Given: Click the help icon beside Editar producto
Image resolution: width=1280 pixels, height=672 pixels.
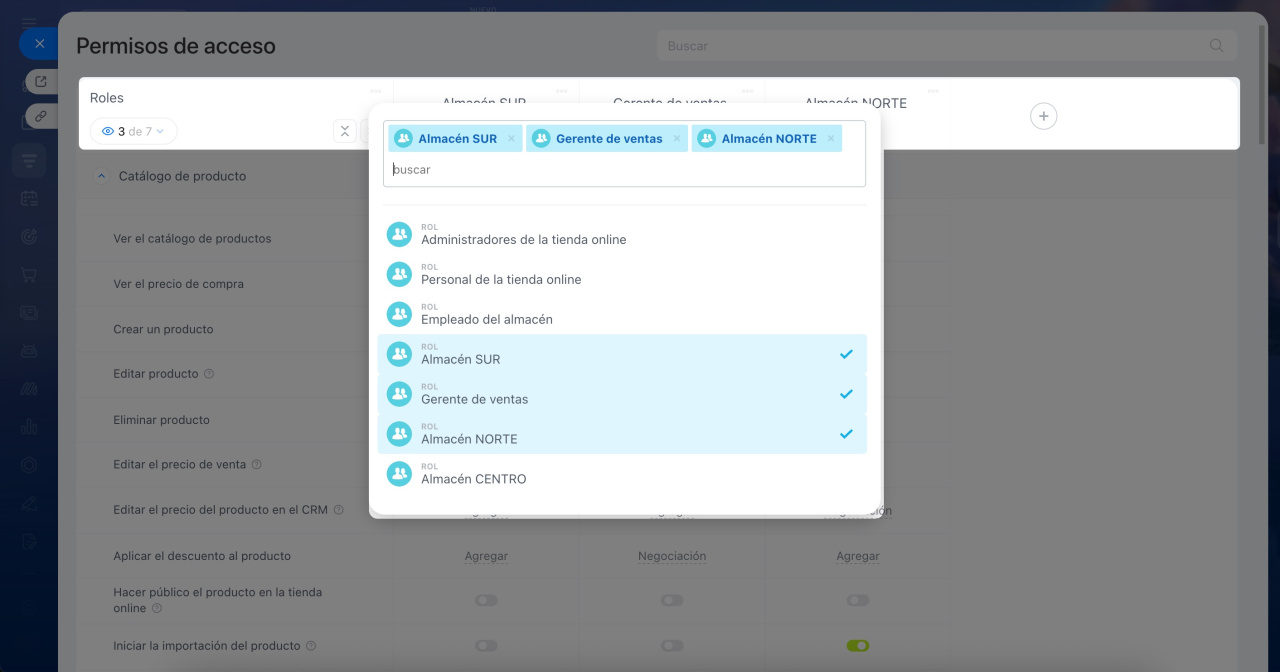Looking at the screenshot, I should 209,374.
